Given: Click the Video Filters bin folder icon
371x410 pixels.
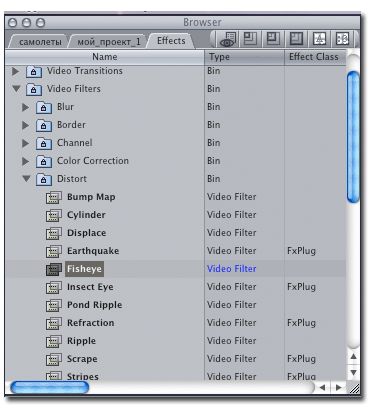Looking at the screenshot, I should point(34,89).
